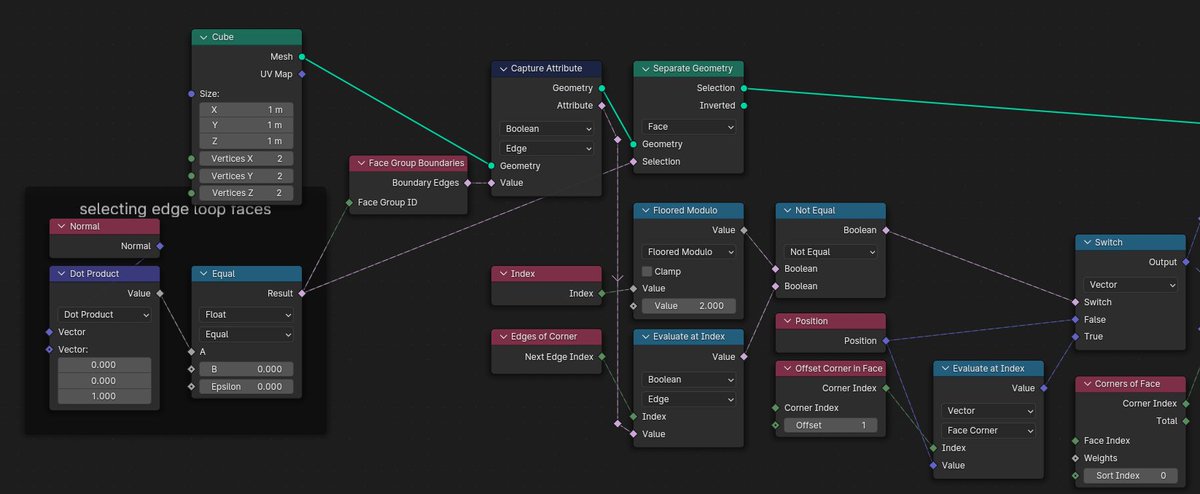The height and width of the screenshot is (494, 1200).
Task: Open Boolean data type dropdown in Capture Attribute
Action: coord(547,129)
